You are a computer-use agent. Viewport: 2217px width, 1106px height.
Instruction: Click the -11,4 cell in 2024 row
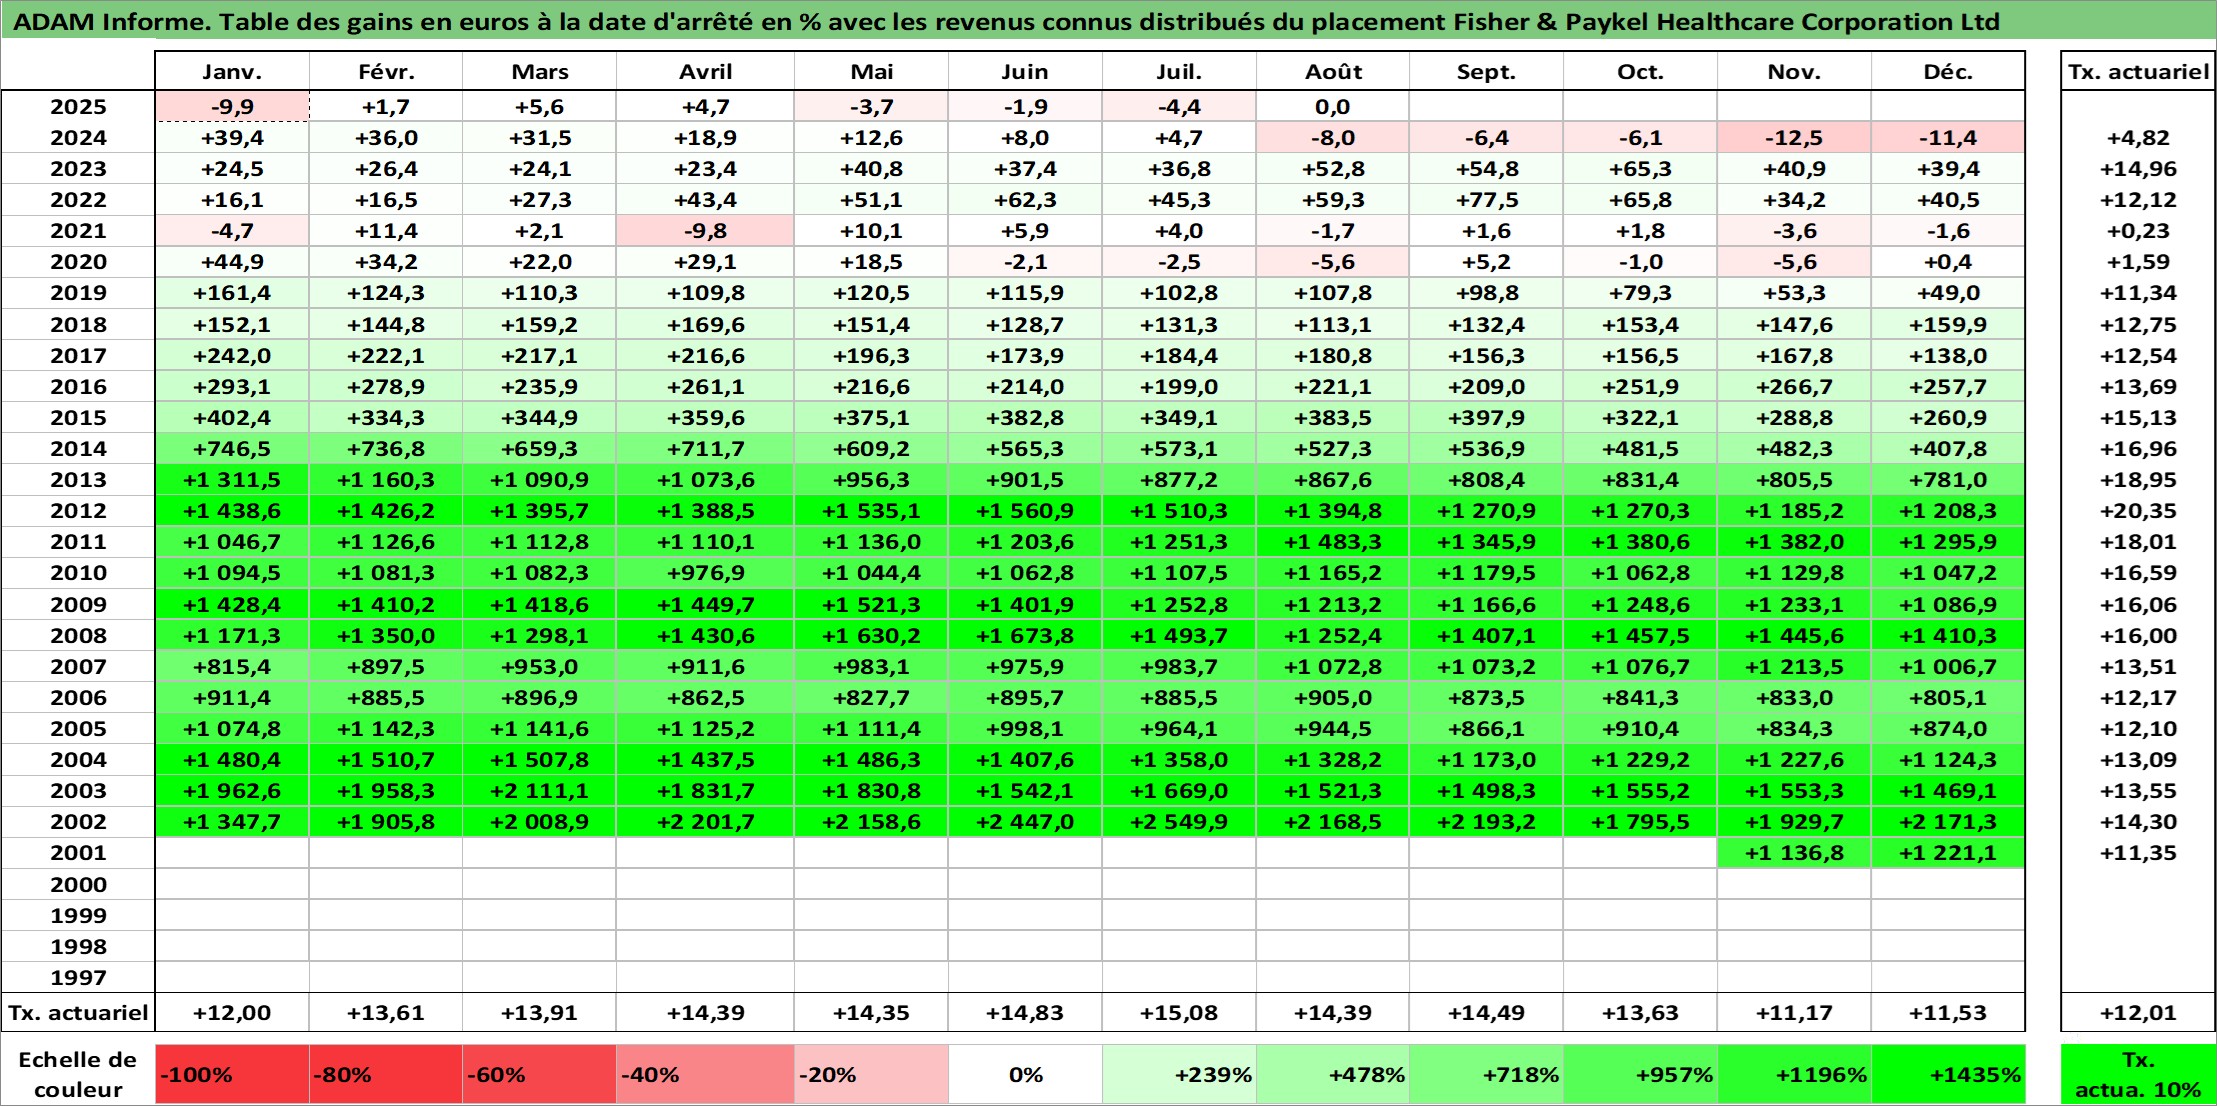[x=1948, y=138]
